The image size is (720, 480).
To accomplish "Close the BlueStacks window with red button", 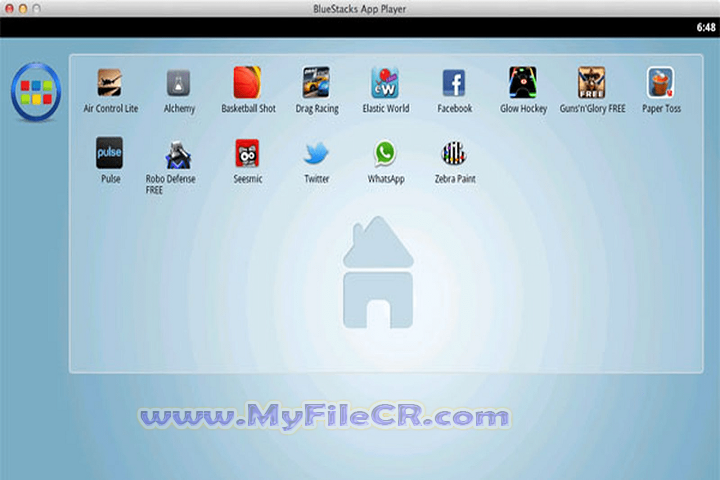I will click(9, 9).
